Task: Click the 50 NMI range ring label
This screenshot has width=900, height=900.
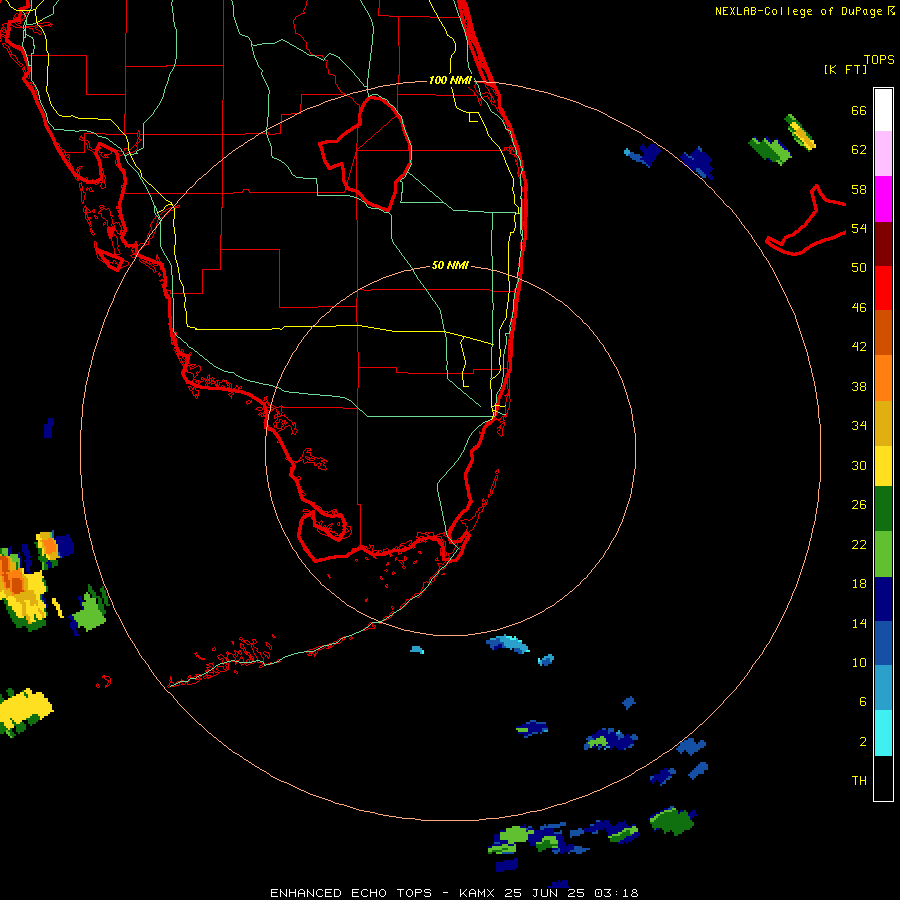Action: pos(450,265)
